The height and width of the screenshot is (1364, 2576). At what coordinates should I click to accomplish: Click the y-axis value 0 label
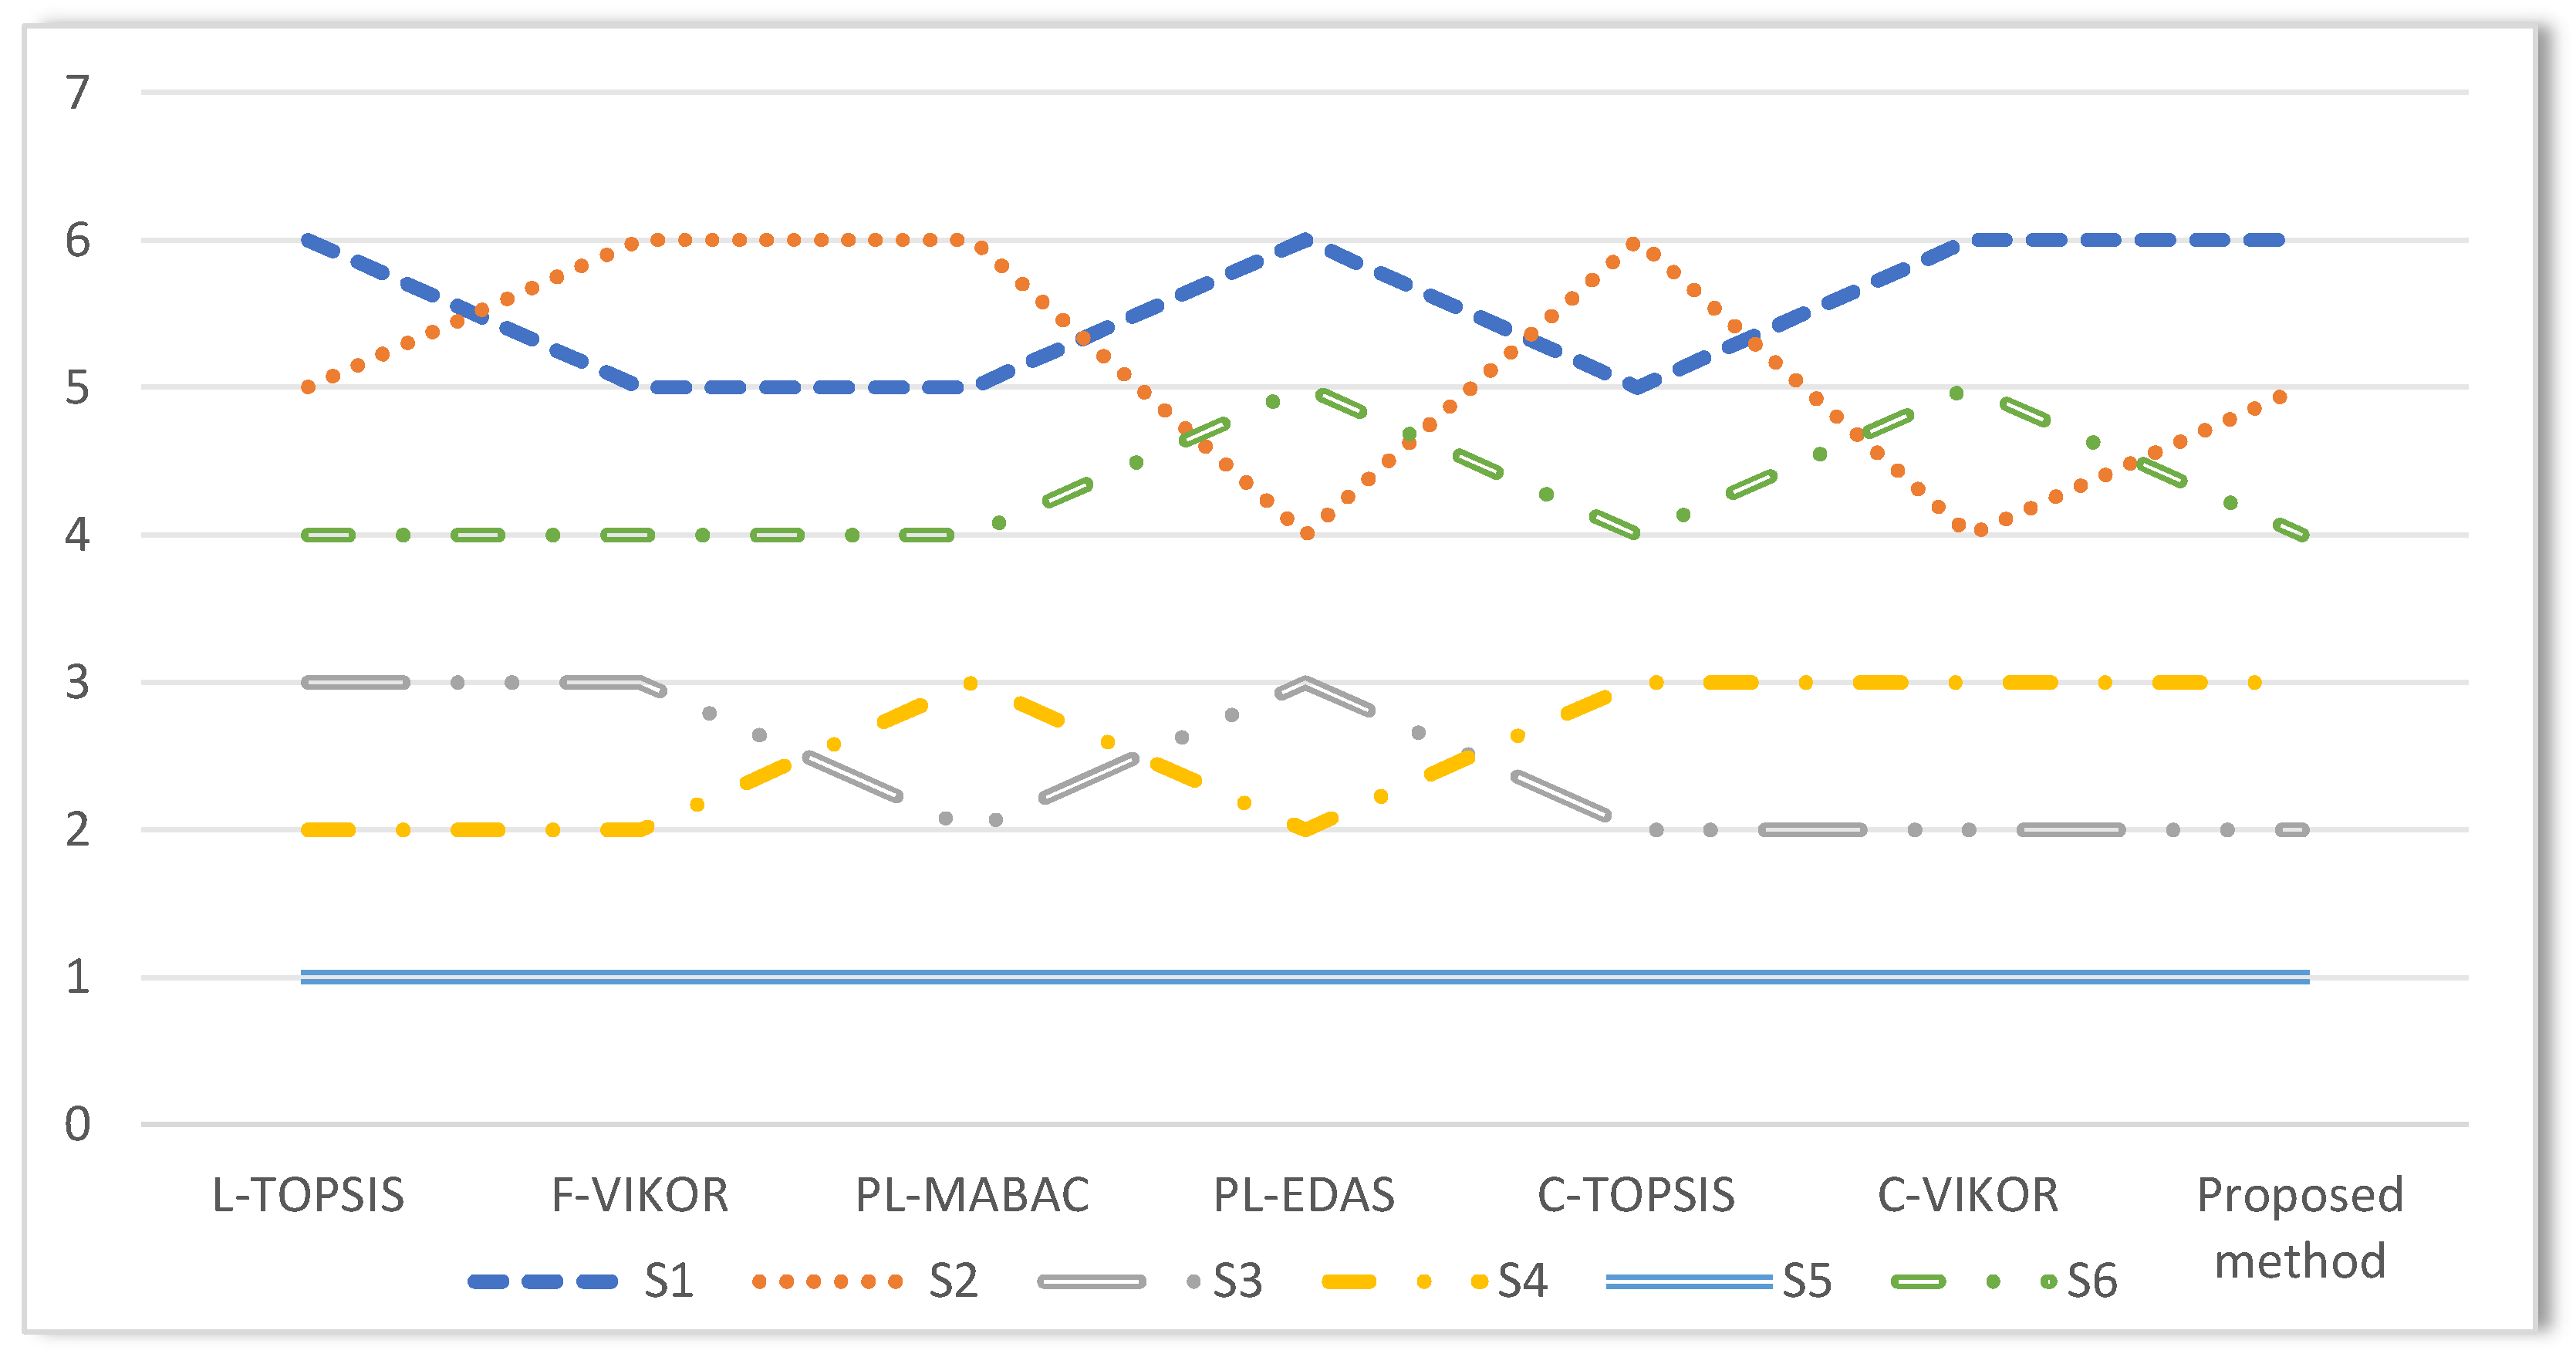(x=77, y=1124)
